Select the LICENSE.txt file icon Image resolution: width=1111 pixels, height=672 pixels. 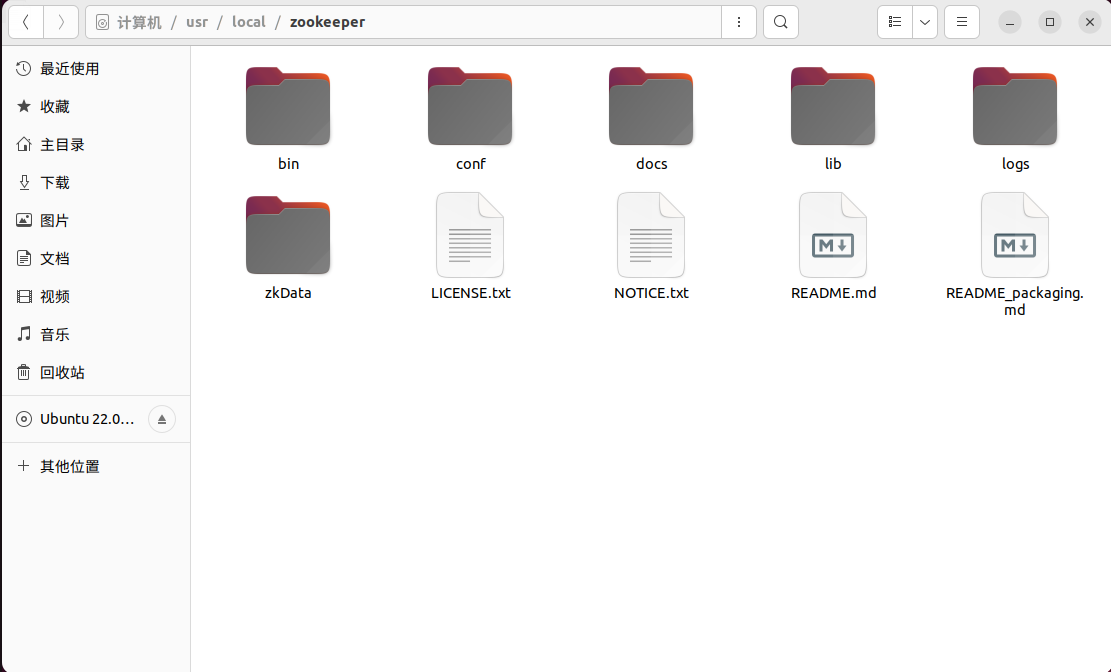(x=470, y=235)
